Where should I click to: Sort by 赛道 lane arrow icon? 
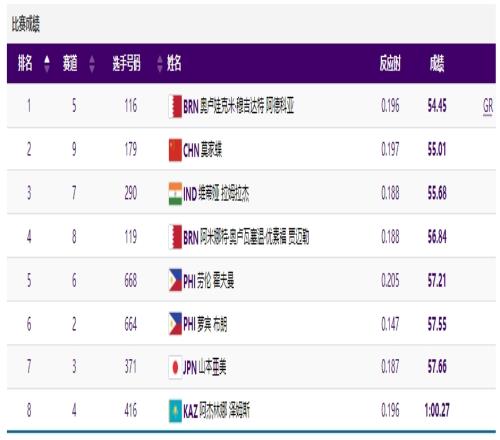[92, 64]
